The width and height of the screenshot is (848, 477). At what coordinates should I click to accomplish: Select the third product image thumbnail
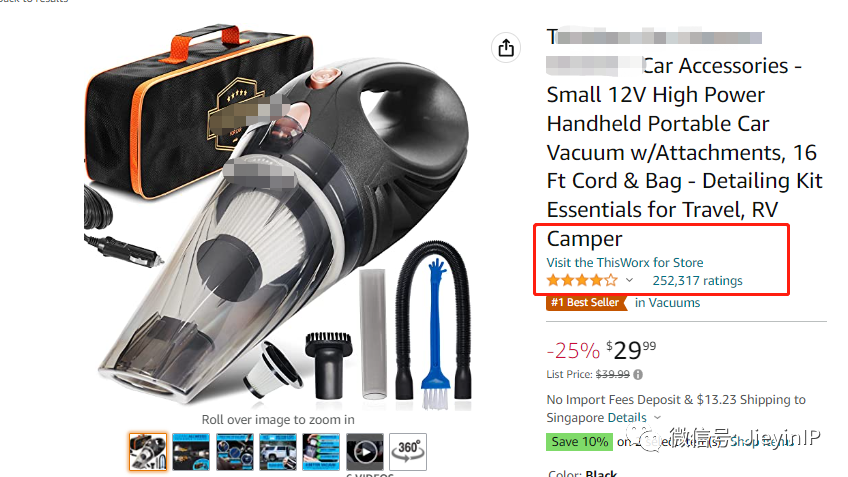(x=235, y=452)
